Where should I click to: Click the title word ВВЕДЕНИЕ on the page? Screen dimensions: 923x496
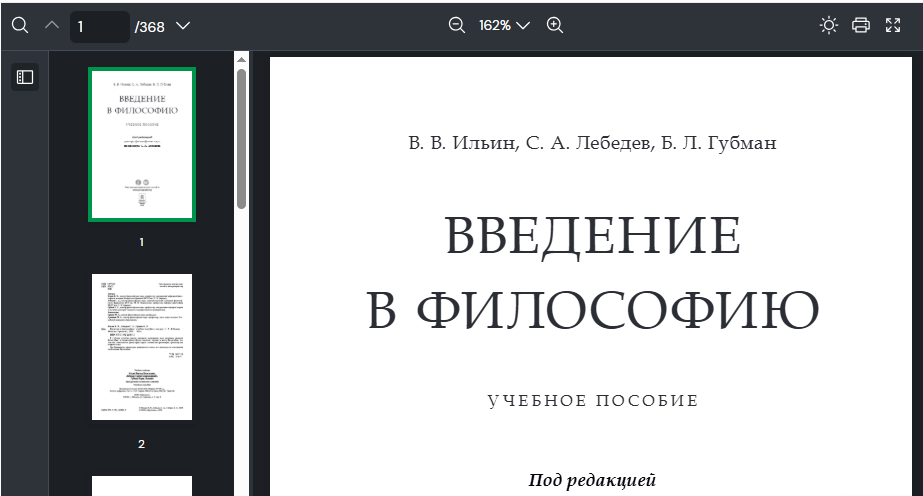593,235
